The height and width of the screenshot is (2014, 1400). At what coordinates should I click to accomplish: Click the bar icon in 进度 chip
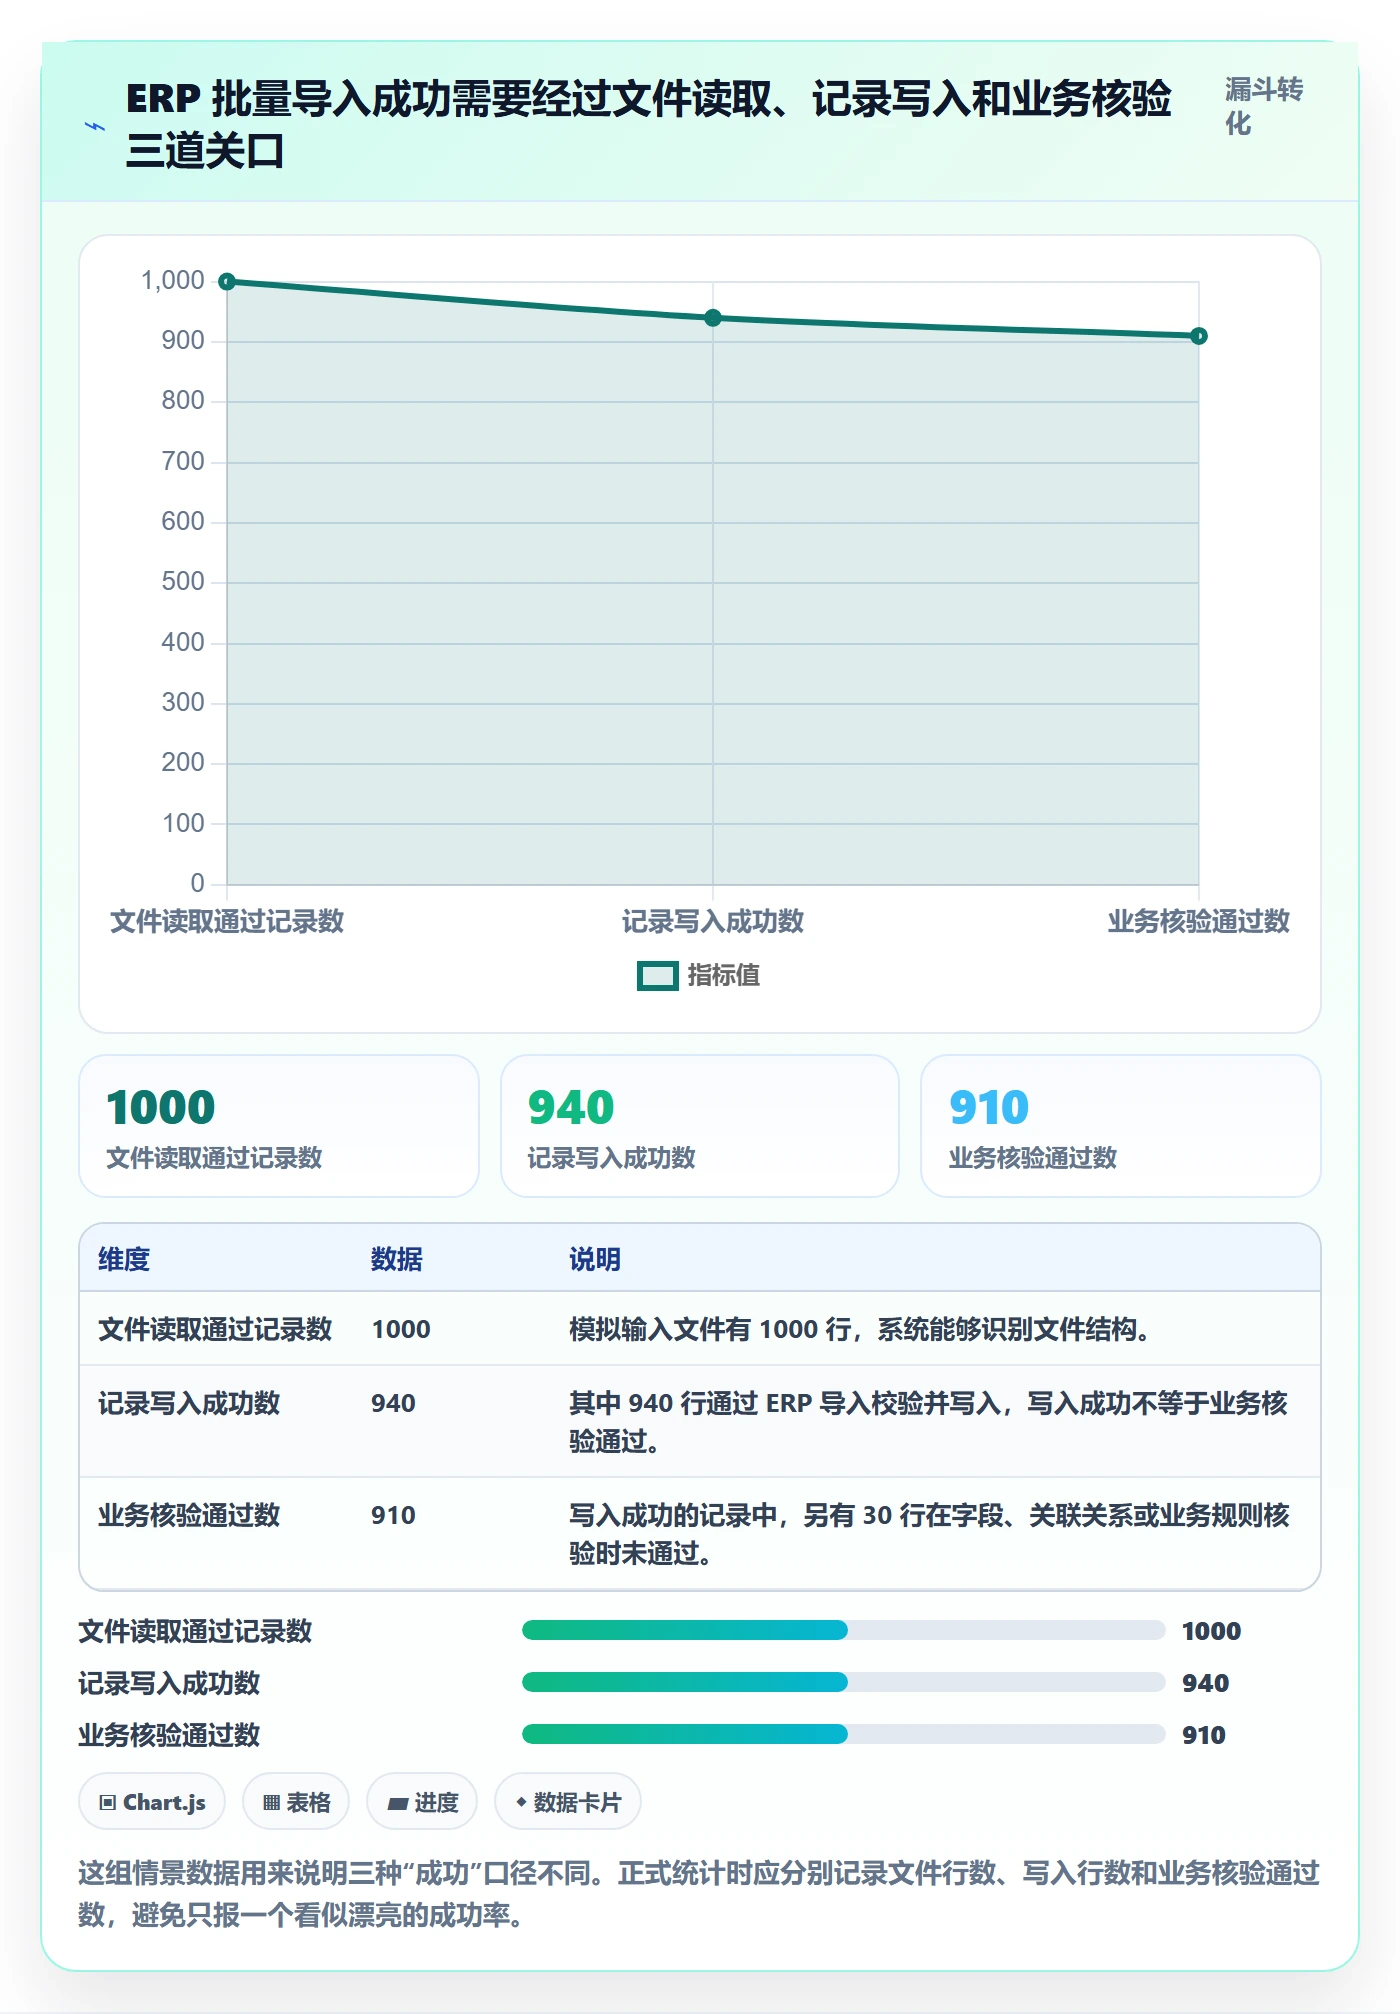coord(397,1804)
